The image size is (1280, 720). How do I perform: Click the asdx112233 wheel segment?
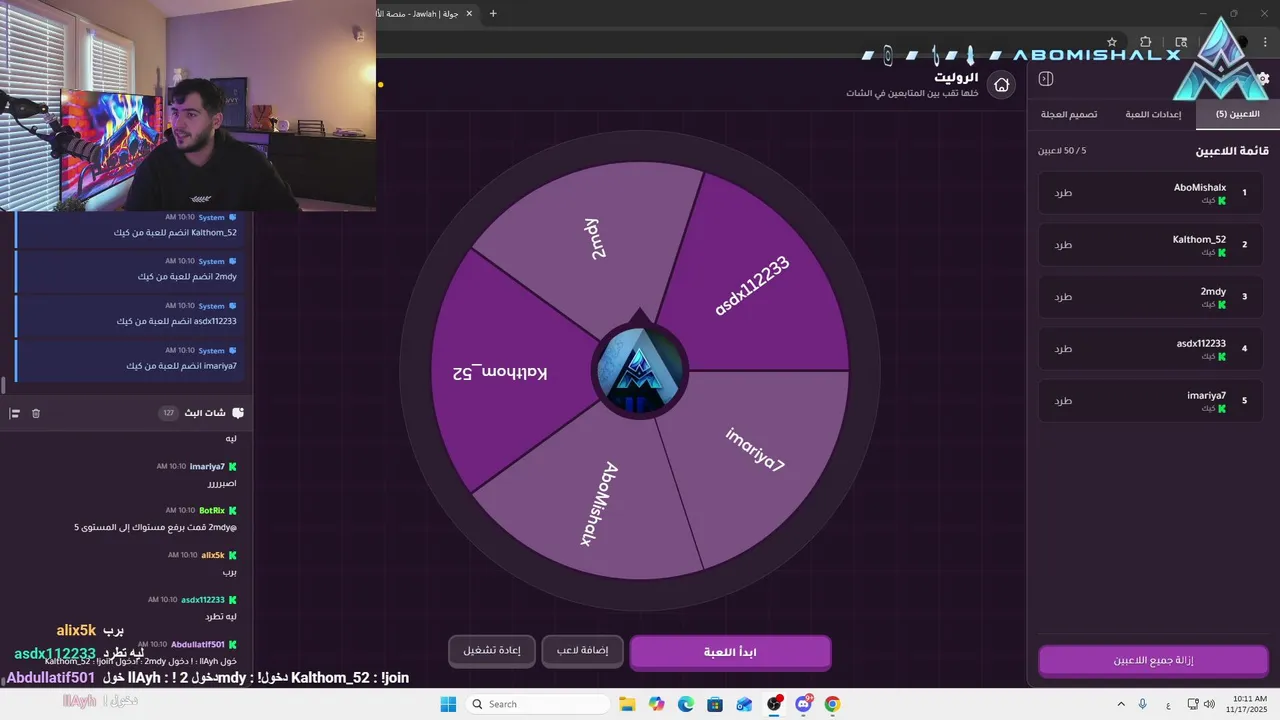point(752,285)
